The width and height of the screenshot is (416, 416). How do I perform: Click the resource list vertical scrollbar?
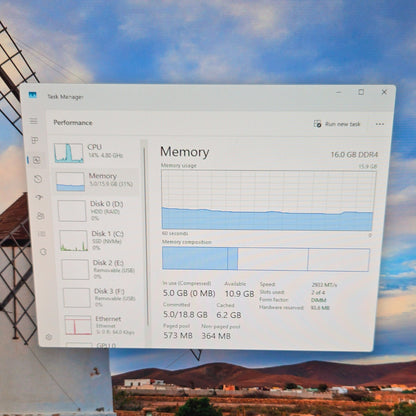click(x=146, y=237)
